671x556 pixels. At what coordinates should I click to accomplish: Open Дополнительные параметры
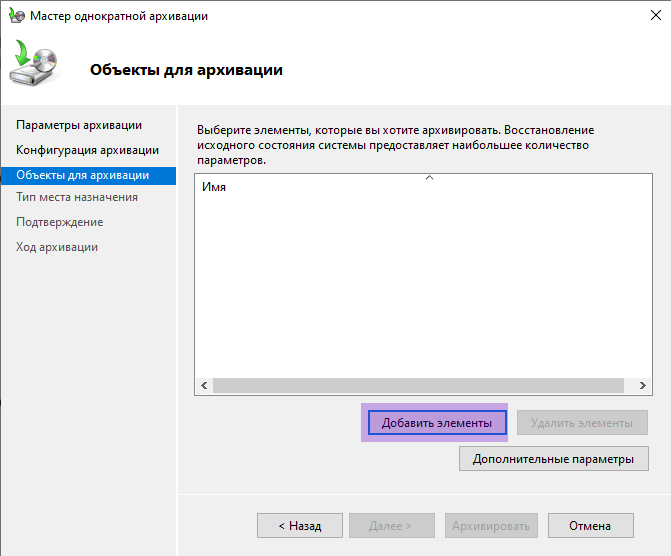(554, 459)
